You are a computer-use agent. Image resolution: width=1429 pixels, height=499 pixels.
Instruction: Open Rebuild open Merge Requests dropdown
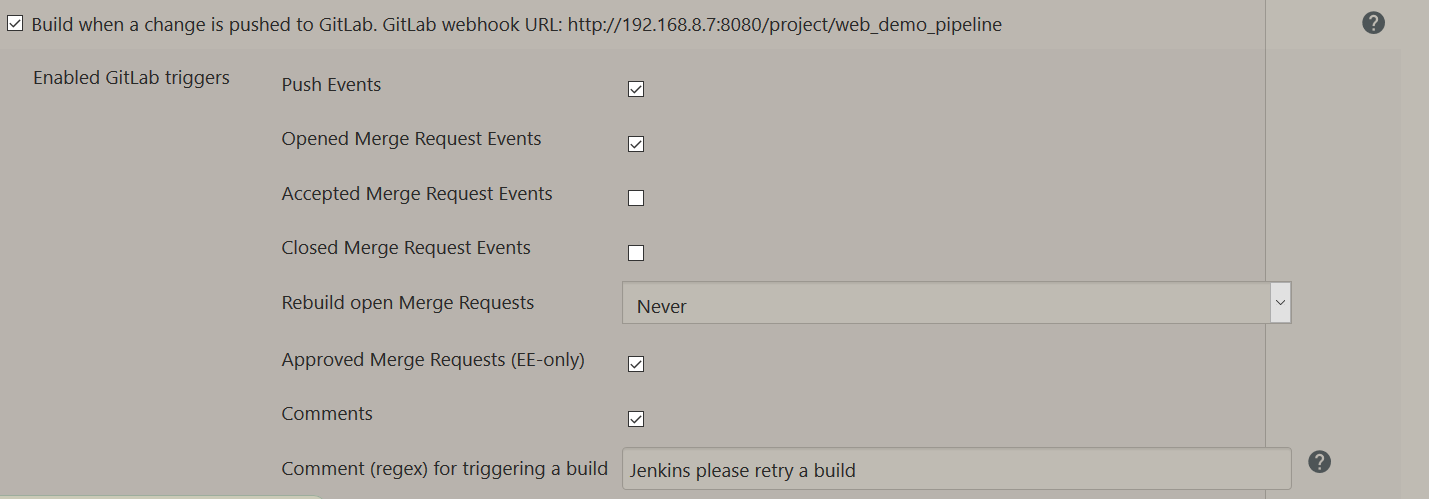coord(945,303)
